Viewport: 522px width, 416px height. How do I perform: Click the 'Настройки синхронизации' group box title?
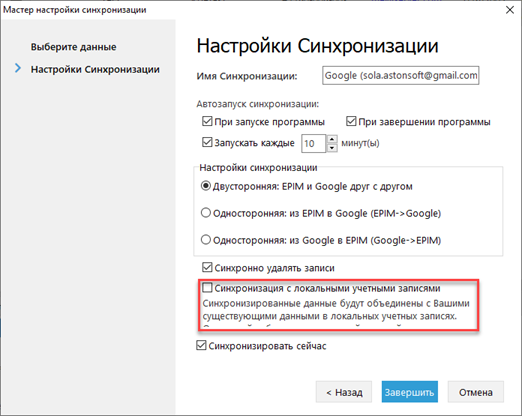click(258, 167)
